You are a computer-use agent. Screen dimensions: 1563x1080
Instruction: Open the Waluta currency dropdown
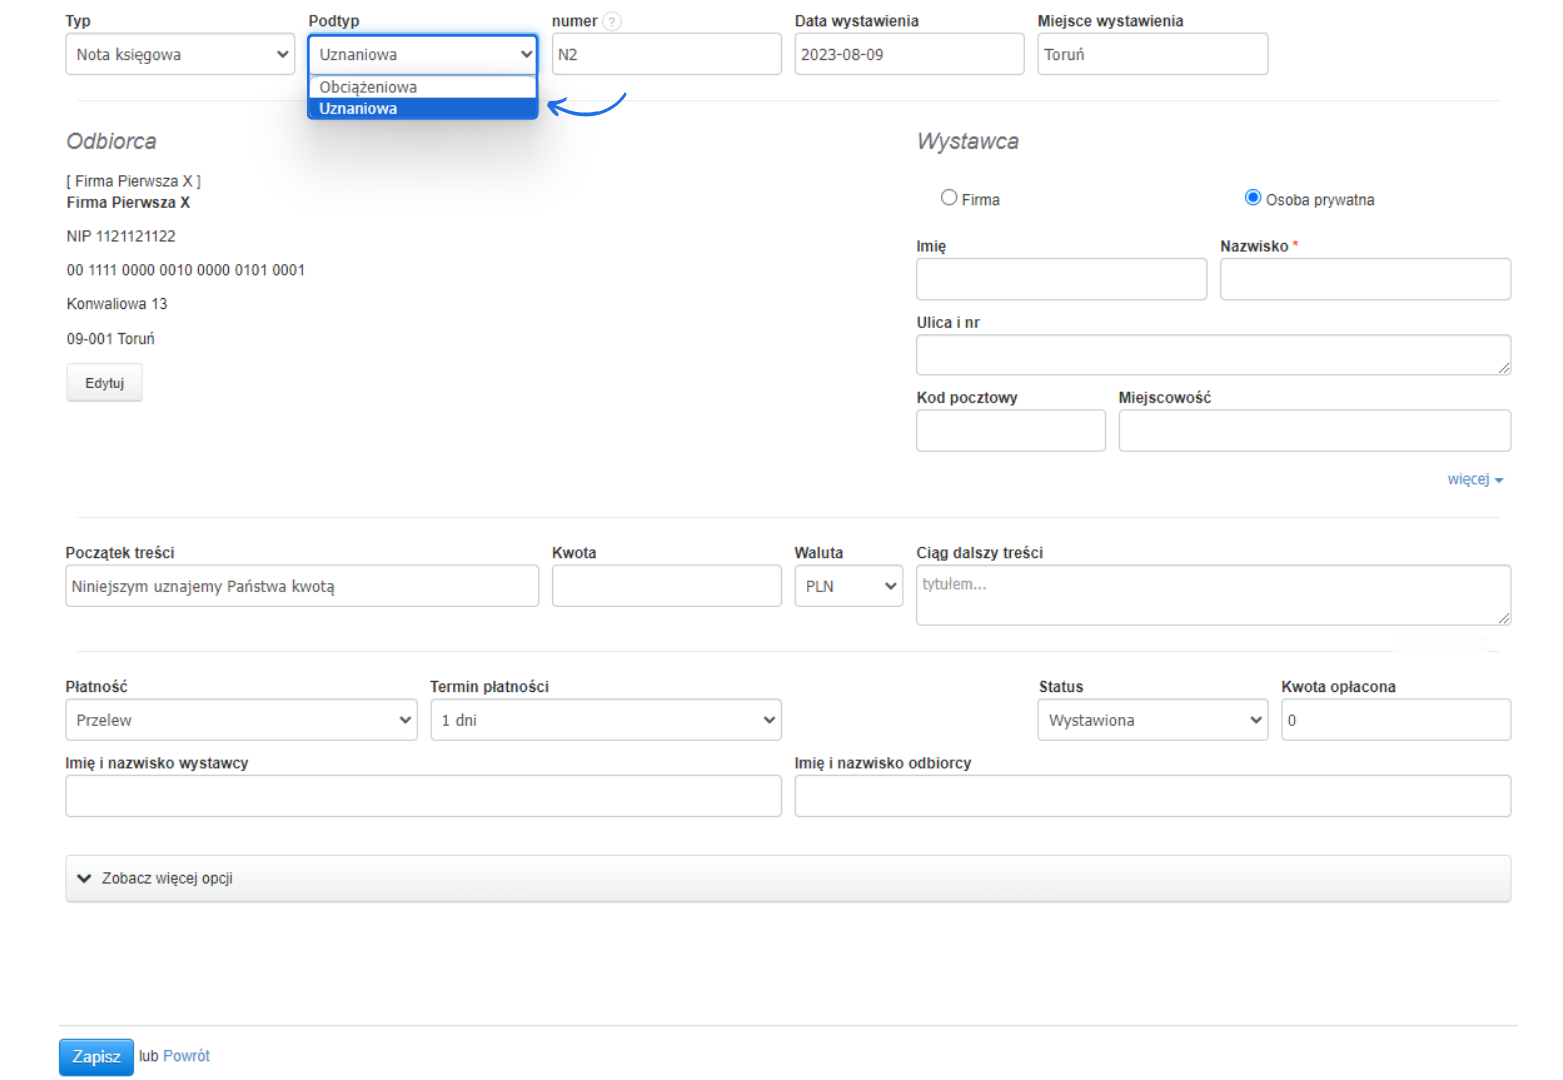848,586
